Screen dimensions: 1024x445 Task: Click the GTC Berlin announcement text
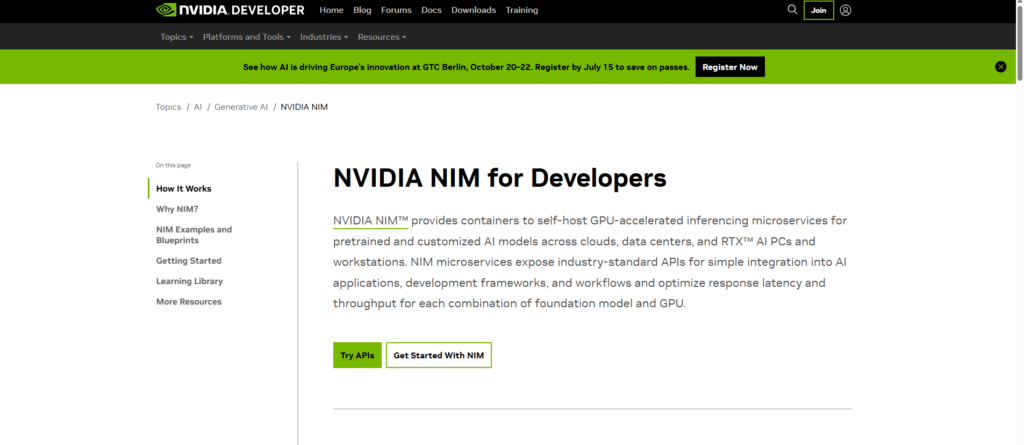(466, 67)
